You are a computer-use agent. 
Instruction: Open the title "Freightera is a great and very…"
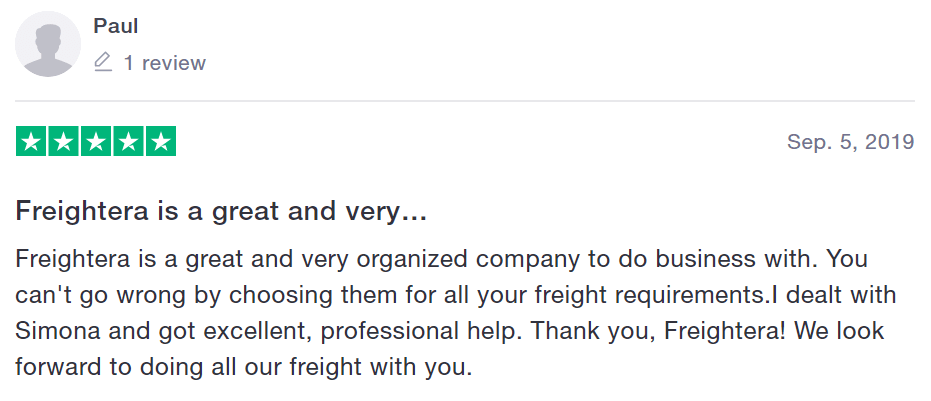click(x=221, y=212)
